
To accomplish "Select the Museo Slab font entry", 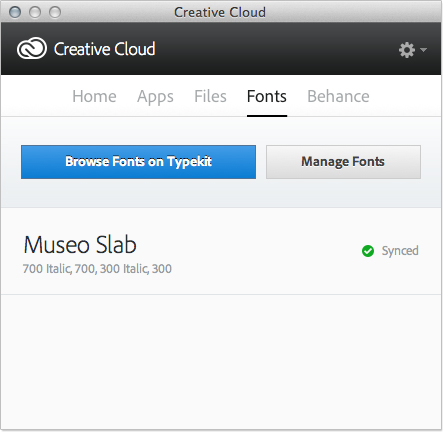I will pos(221,251).
